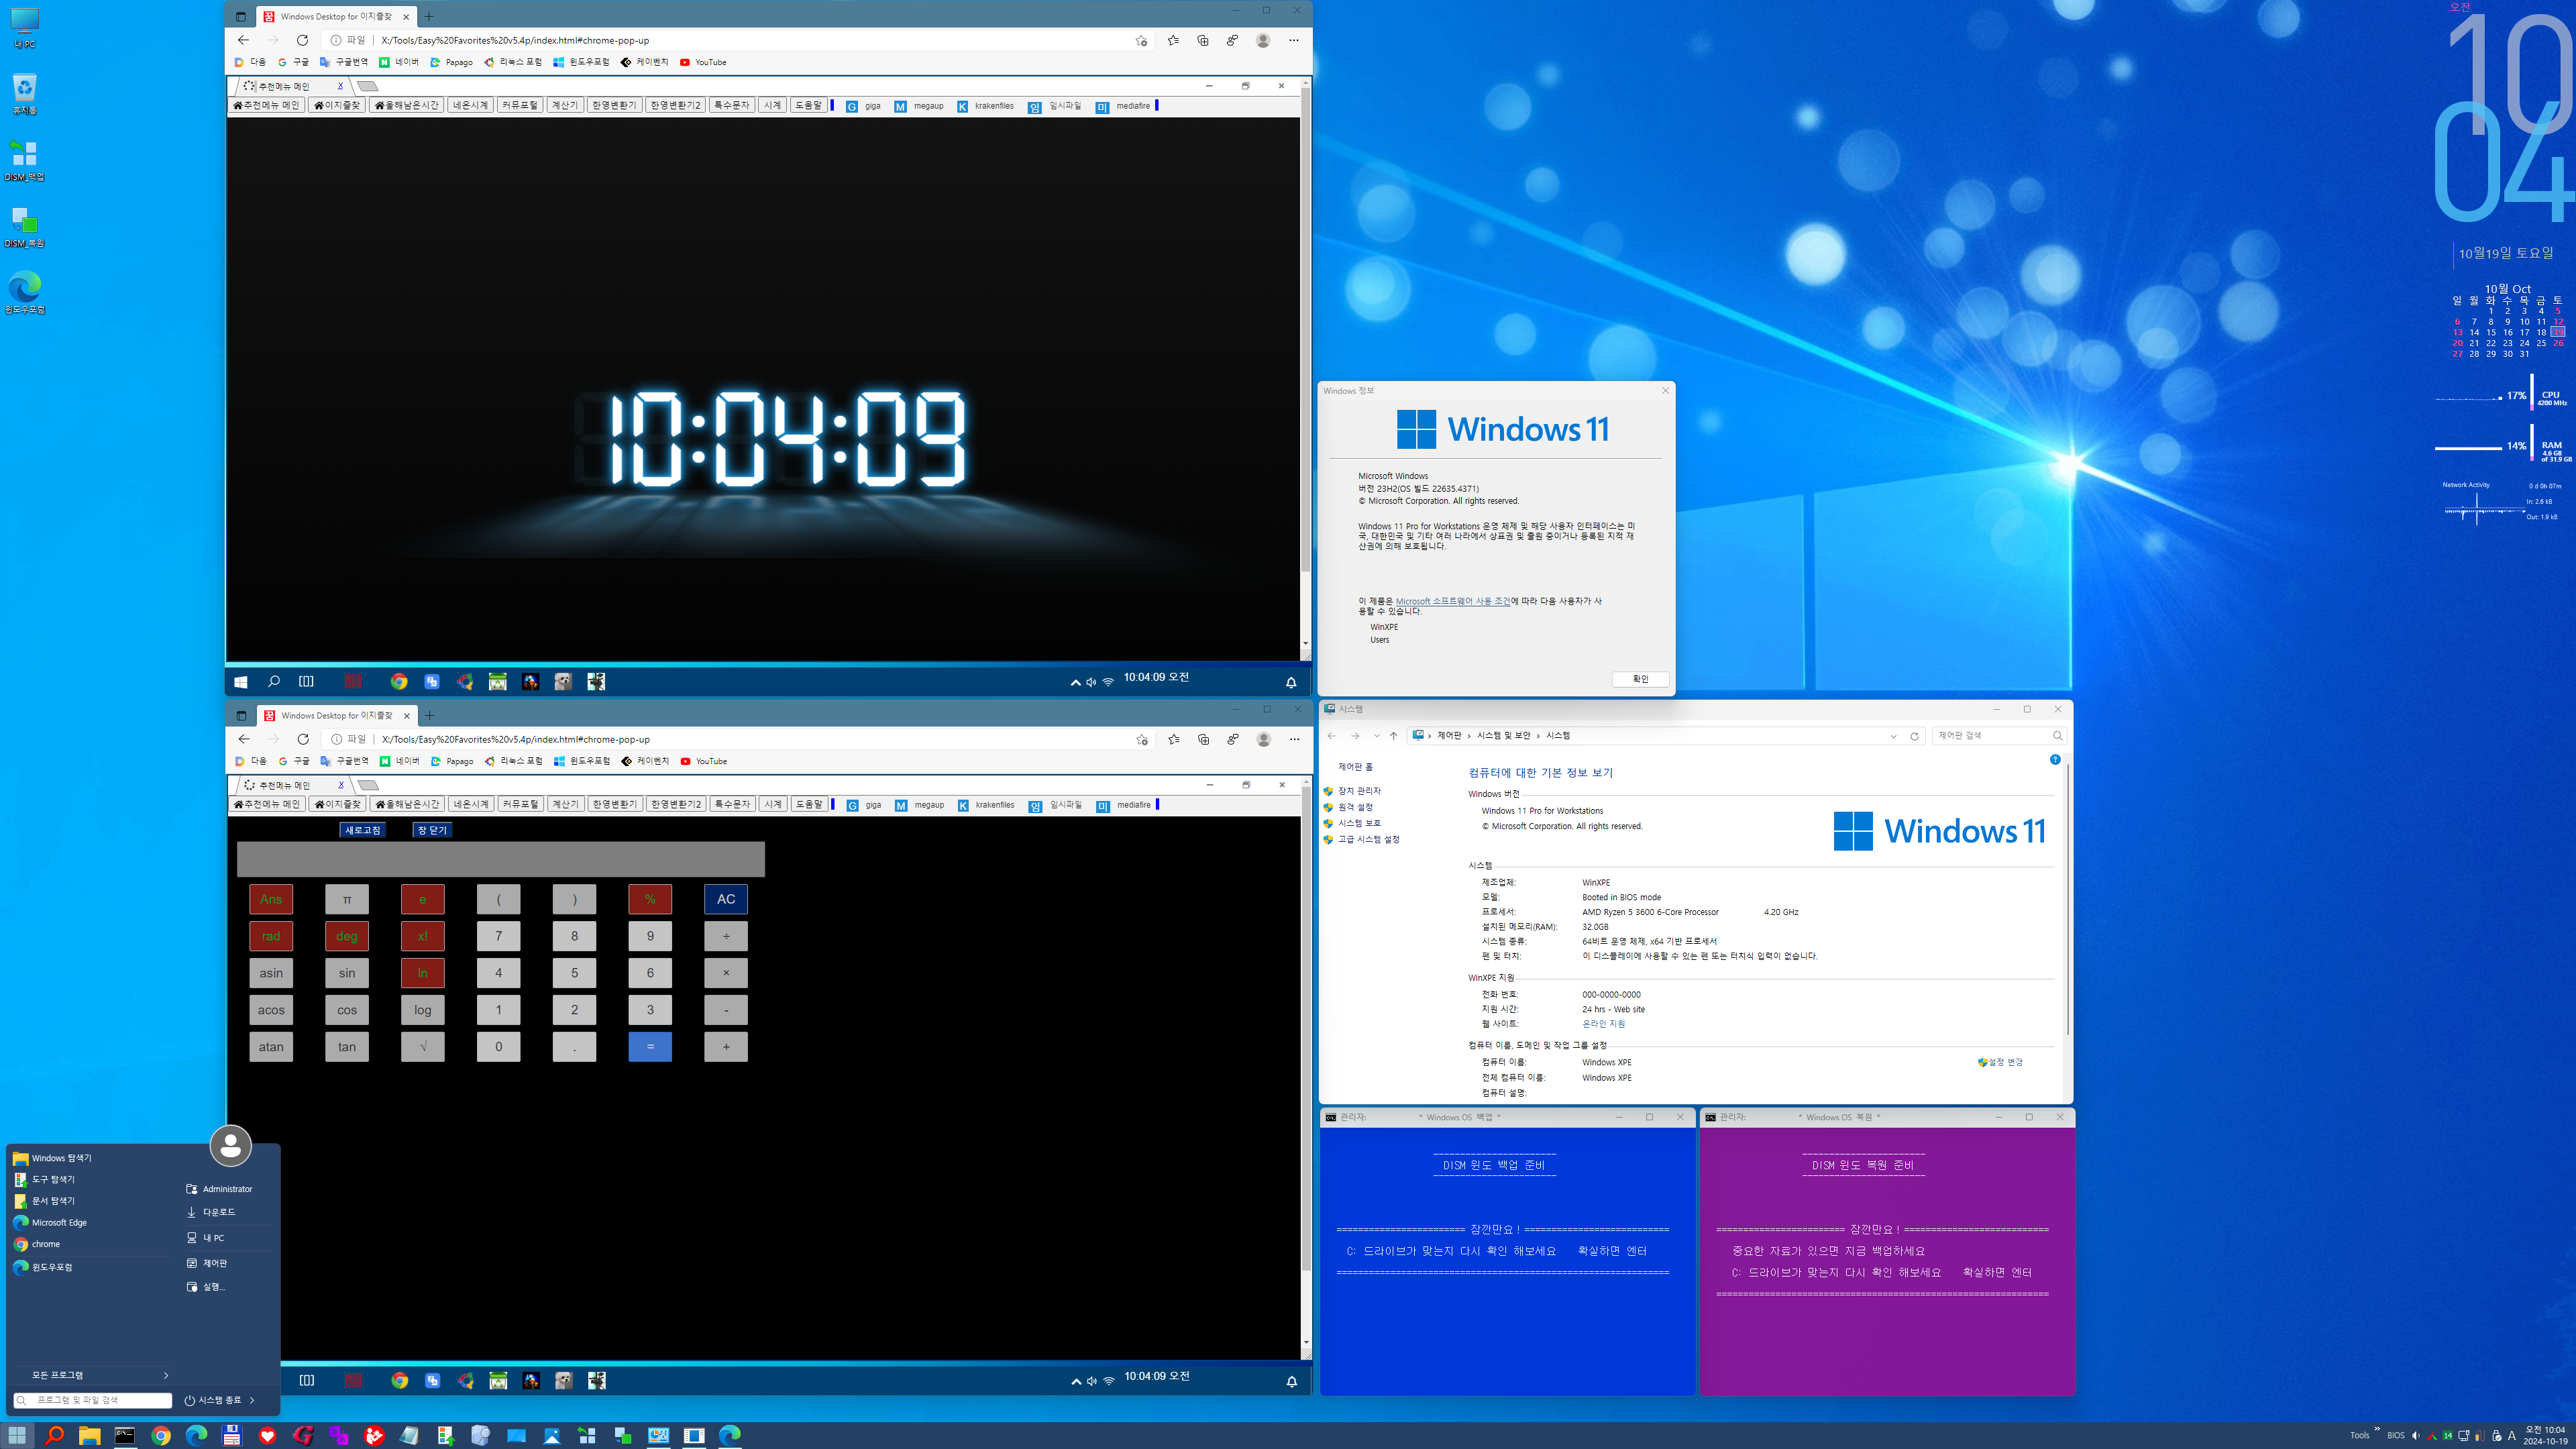This screenshot has width=2576, height=1449.
Task: Open the 윈도우포럼 Edge desktop shortcut
Action: tap(24, 293)
